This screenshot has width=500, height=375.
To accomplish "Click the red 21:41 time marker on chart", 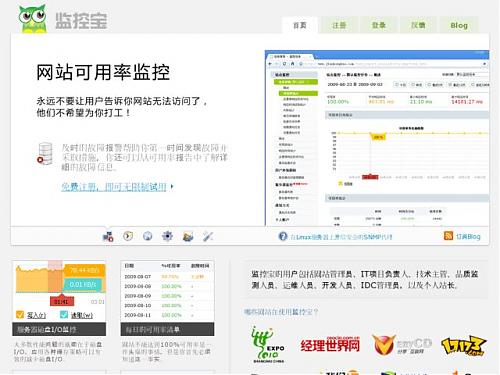I will coord(61,302).
